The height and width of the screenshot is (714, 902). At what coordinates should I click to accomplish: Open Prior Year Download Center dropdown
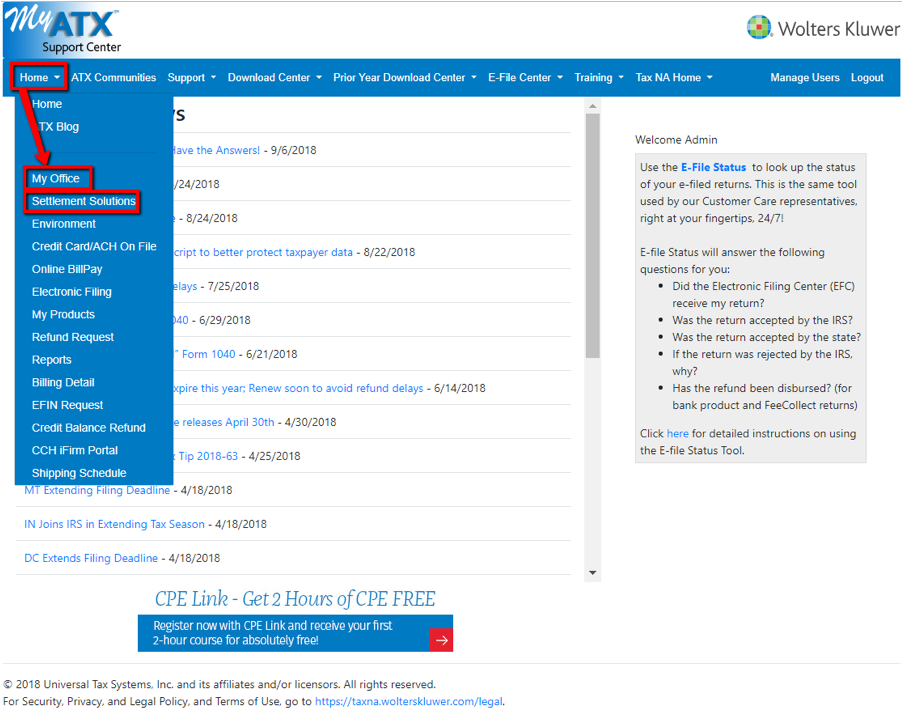tap(405, 78)
